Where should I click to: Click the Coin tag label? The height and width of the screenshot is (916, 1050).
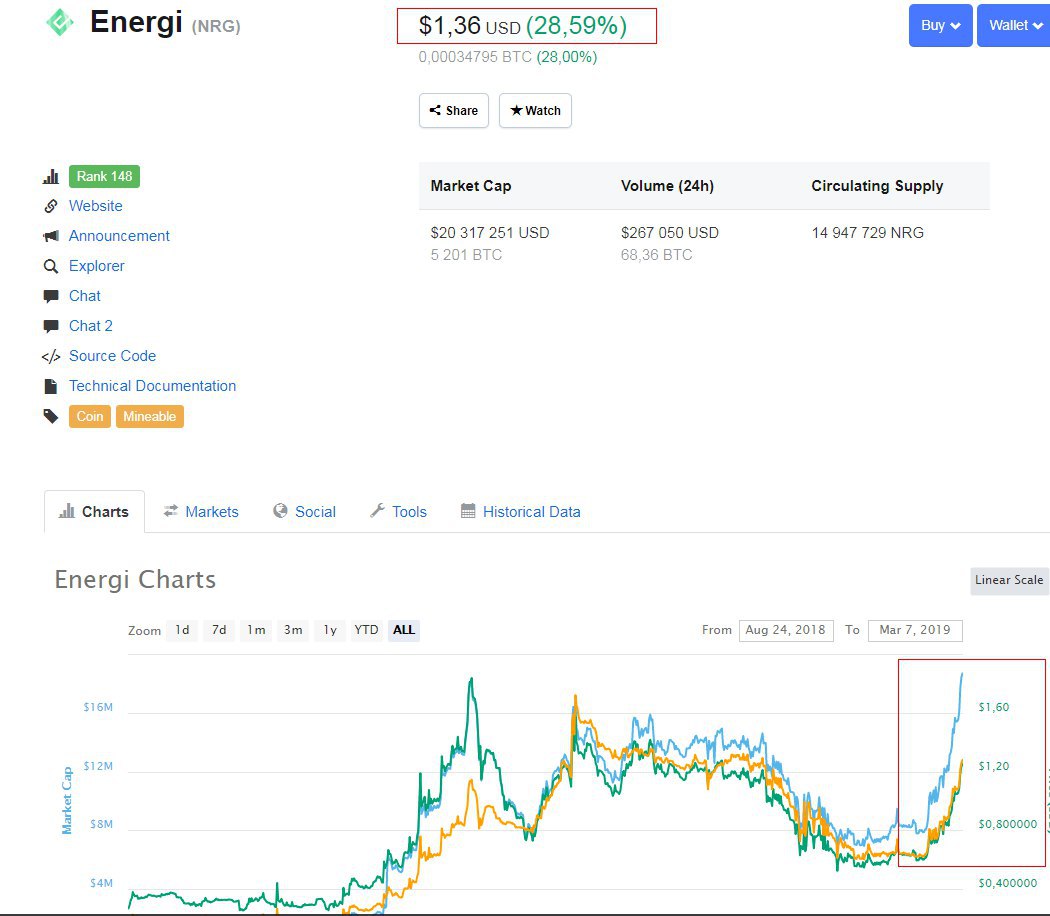coord(90,416)
